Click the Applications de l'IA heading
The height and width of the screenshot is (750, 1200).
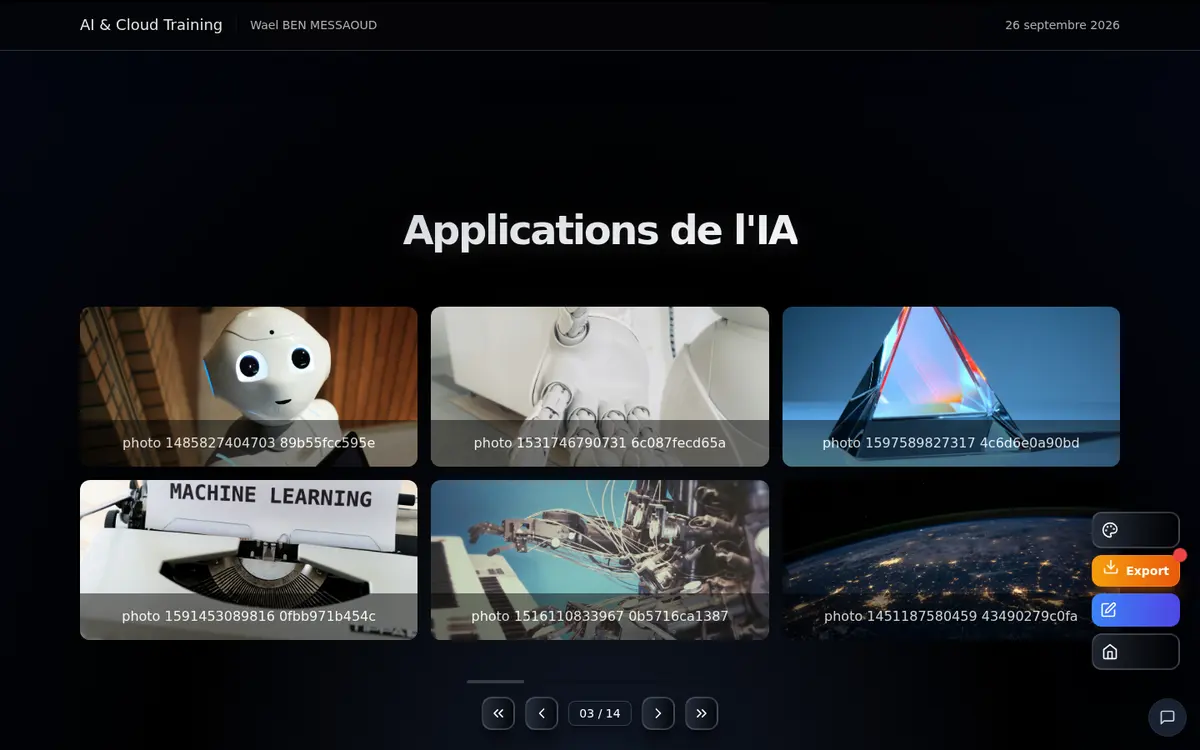(600, 230)
